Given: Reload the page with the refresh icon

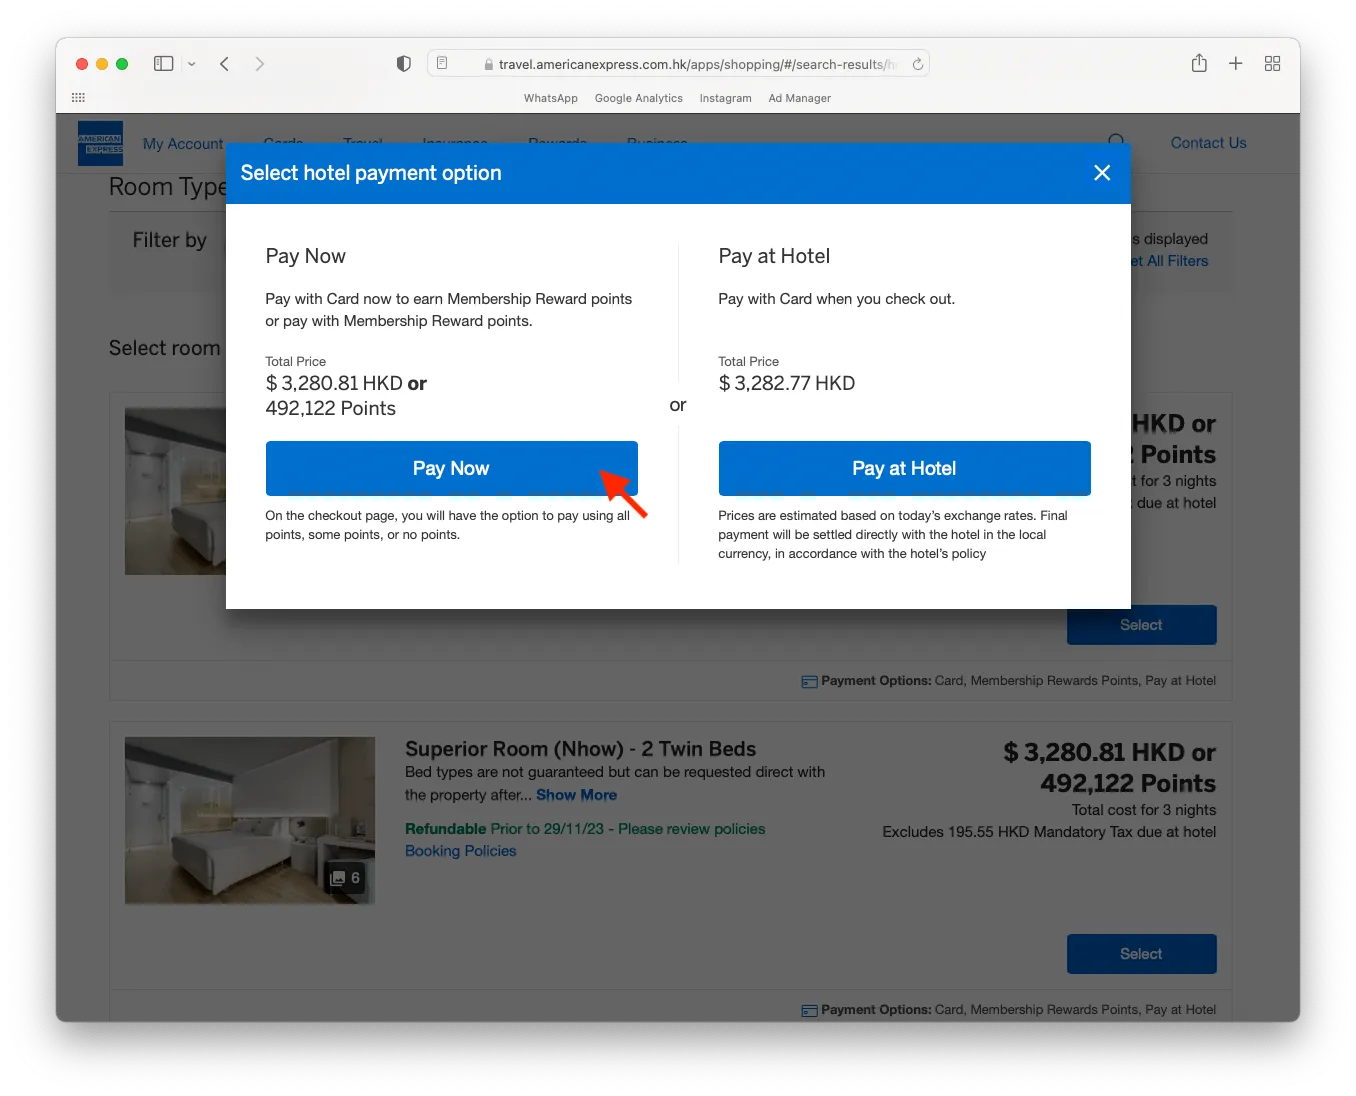Looking at the screenshot, I should pos(917,64).
